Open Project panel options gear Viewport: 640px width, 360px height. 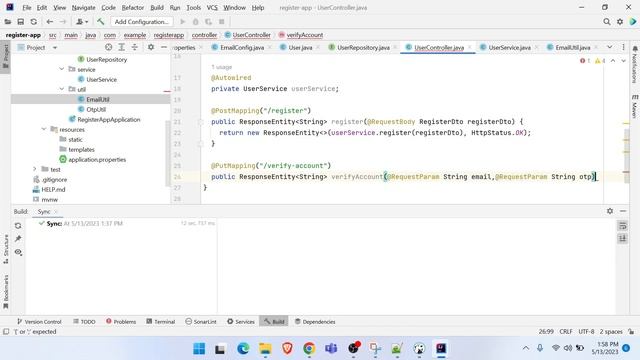click(151, 47)
